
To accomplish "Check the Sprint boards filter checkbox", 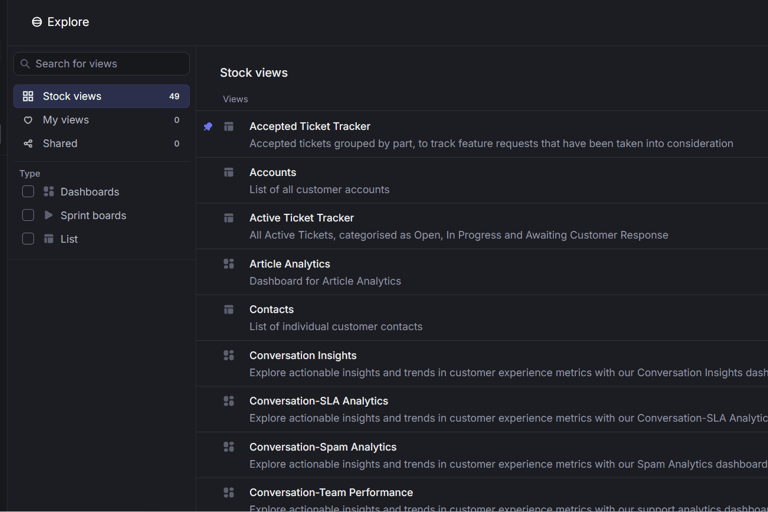I will (28, 215).
